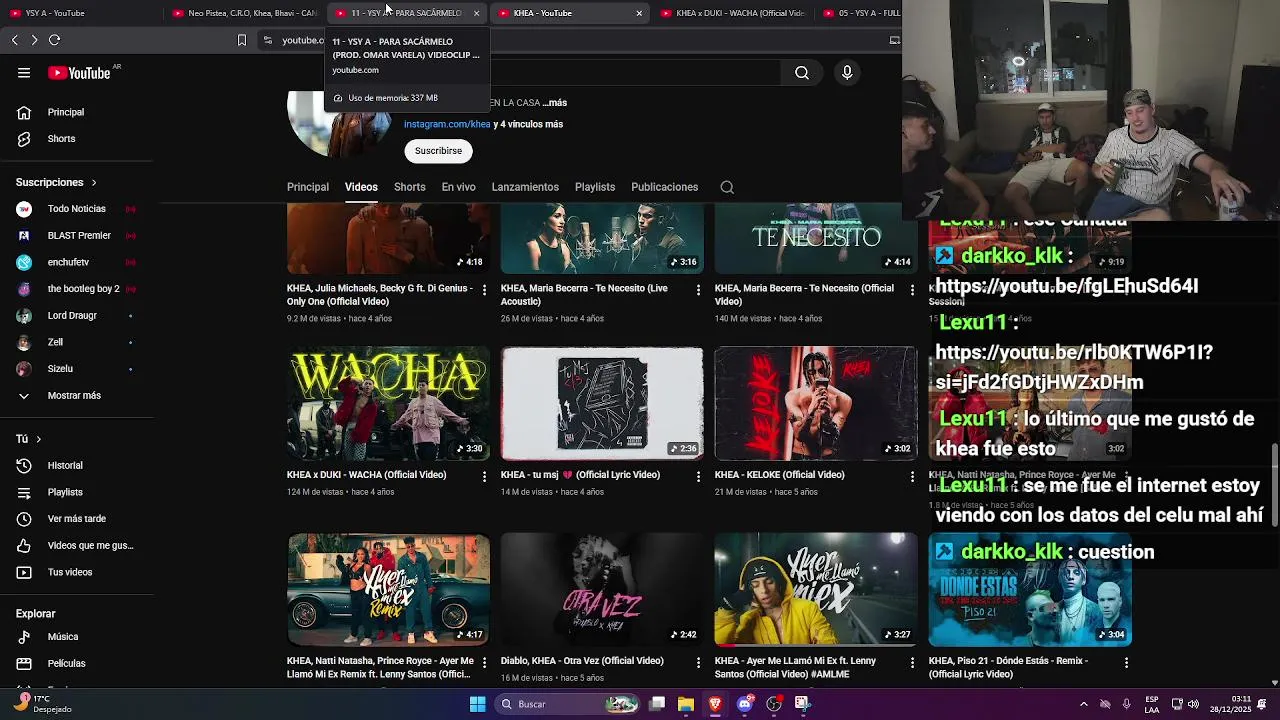Expand the Tú section
This screenshot has width=1280, height=720.
pos(29,439)
